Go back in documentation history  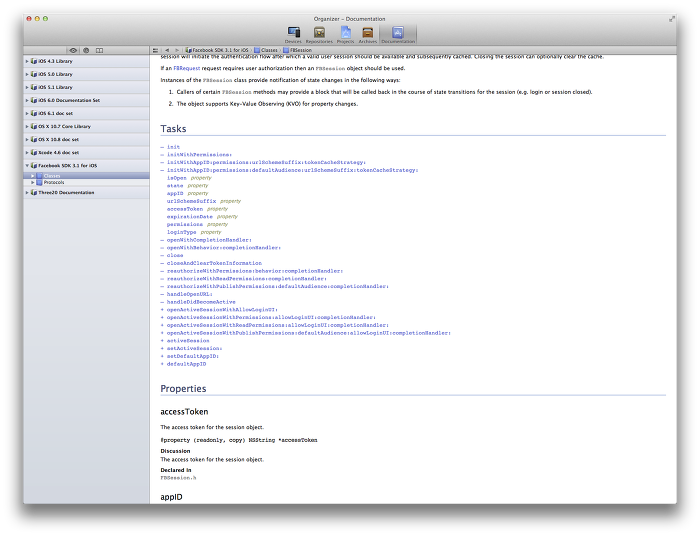click(167, 50)
